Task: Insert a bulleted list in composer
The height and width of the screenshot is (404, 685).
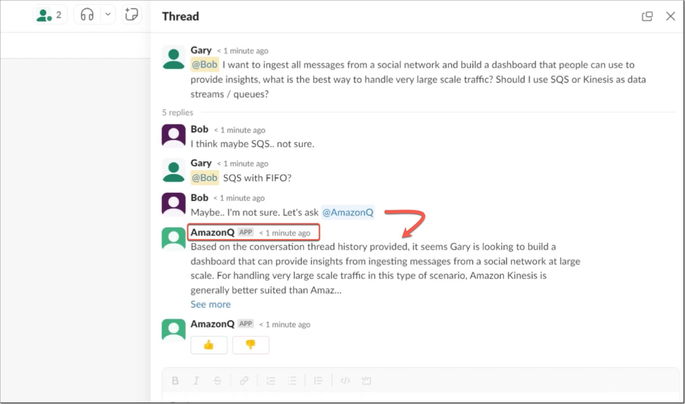Action: click(292, 381)
